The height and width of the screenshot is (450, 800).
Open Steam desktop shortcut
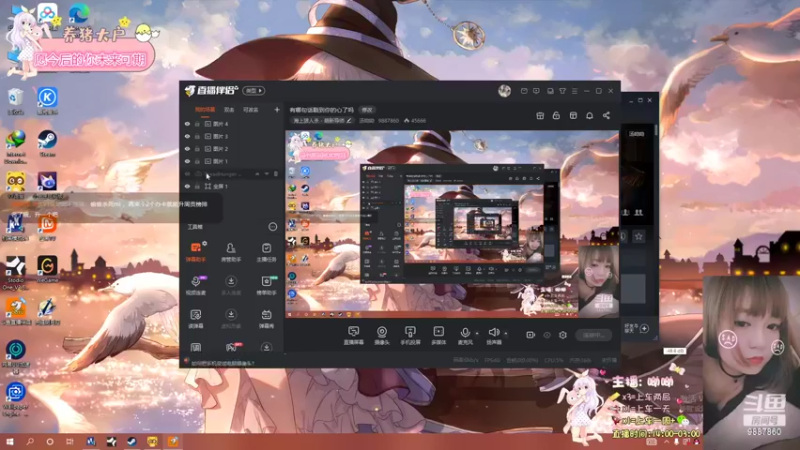(47, 143)
